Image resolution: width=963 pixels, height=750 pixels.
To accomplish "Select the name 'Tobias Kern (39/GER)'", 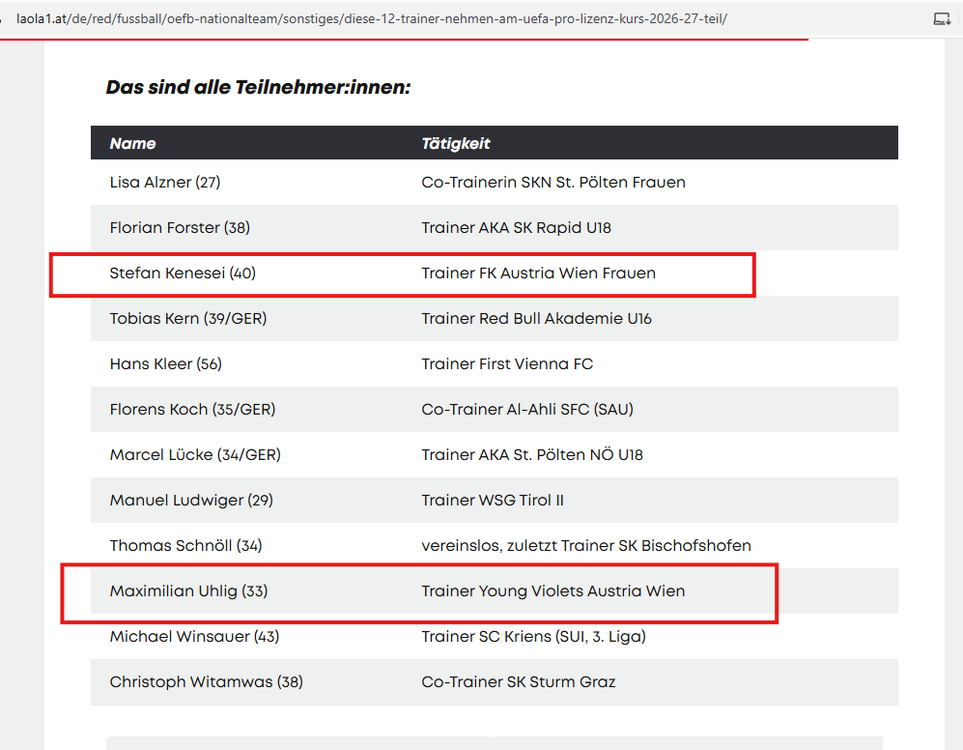I will (x=189, y=319).
